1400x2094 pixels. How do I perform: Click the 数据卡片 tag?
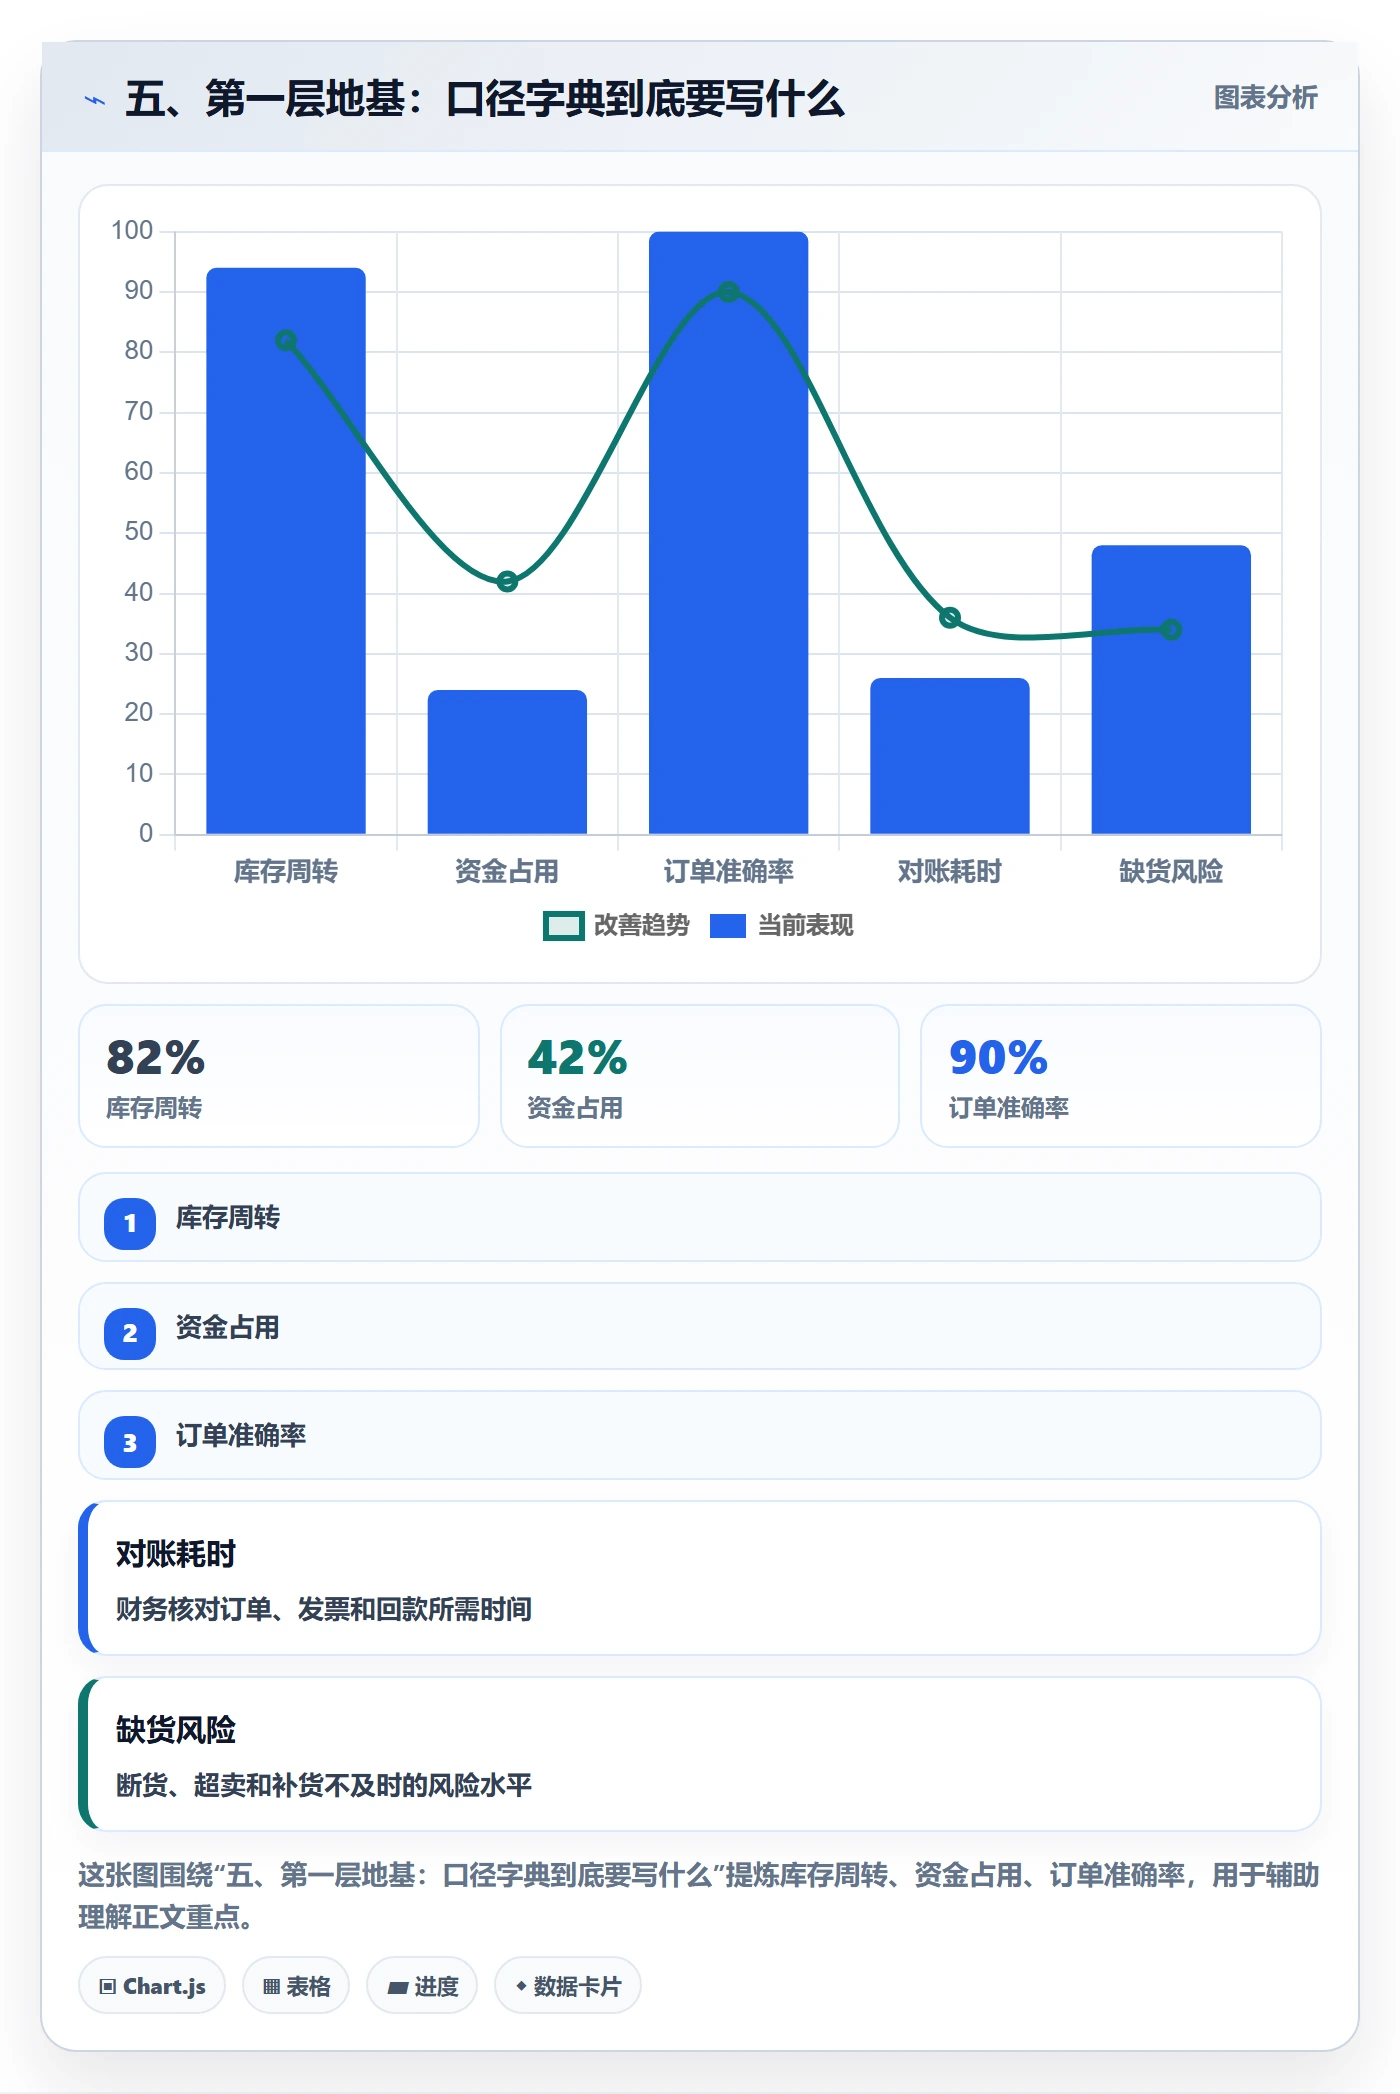568,1986
